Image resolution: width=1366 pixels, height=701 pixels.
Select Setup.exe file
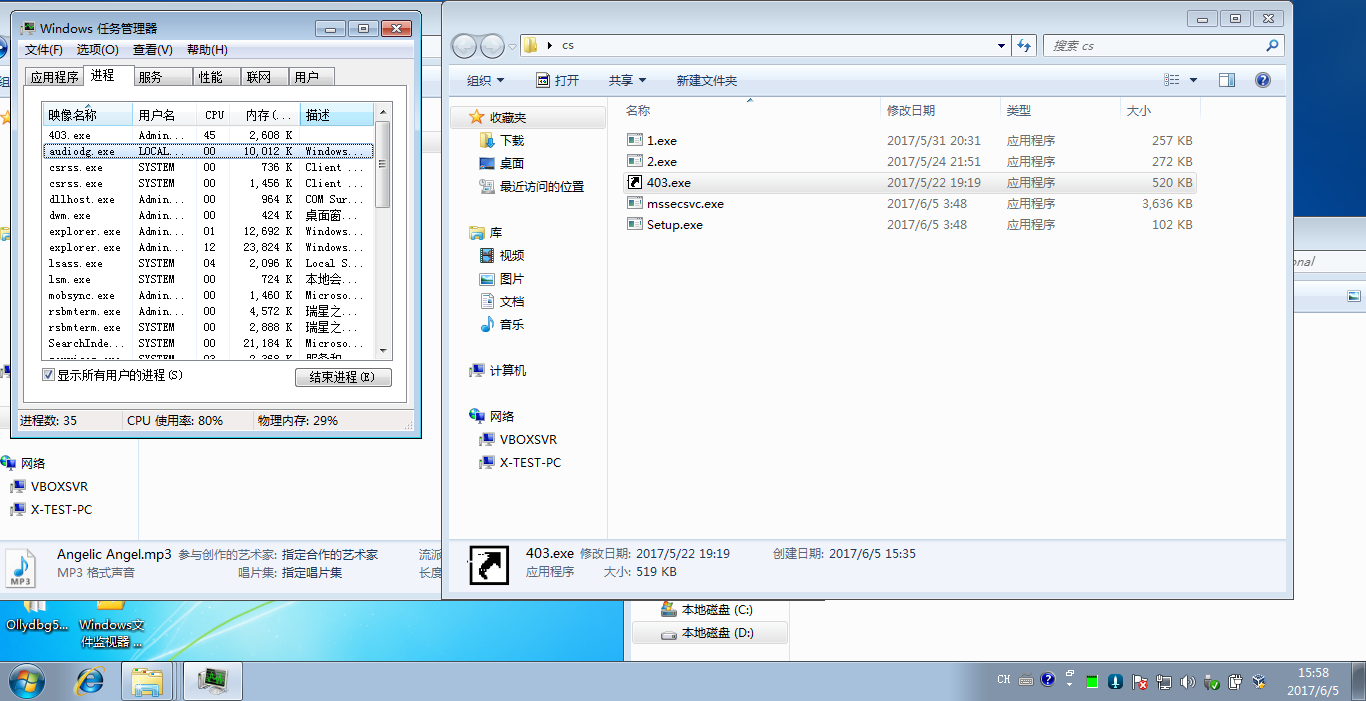click(674, 225)
